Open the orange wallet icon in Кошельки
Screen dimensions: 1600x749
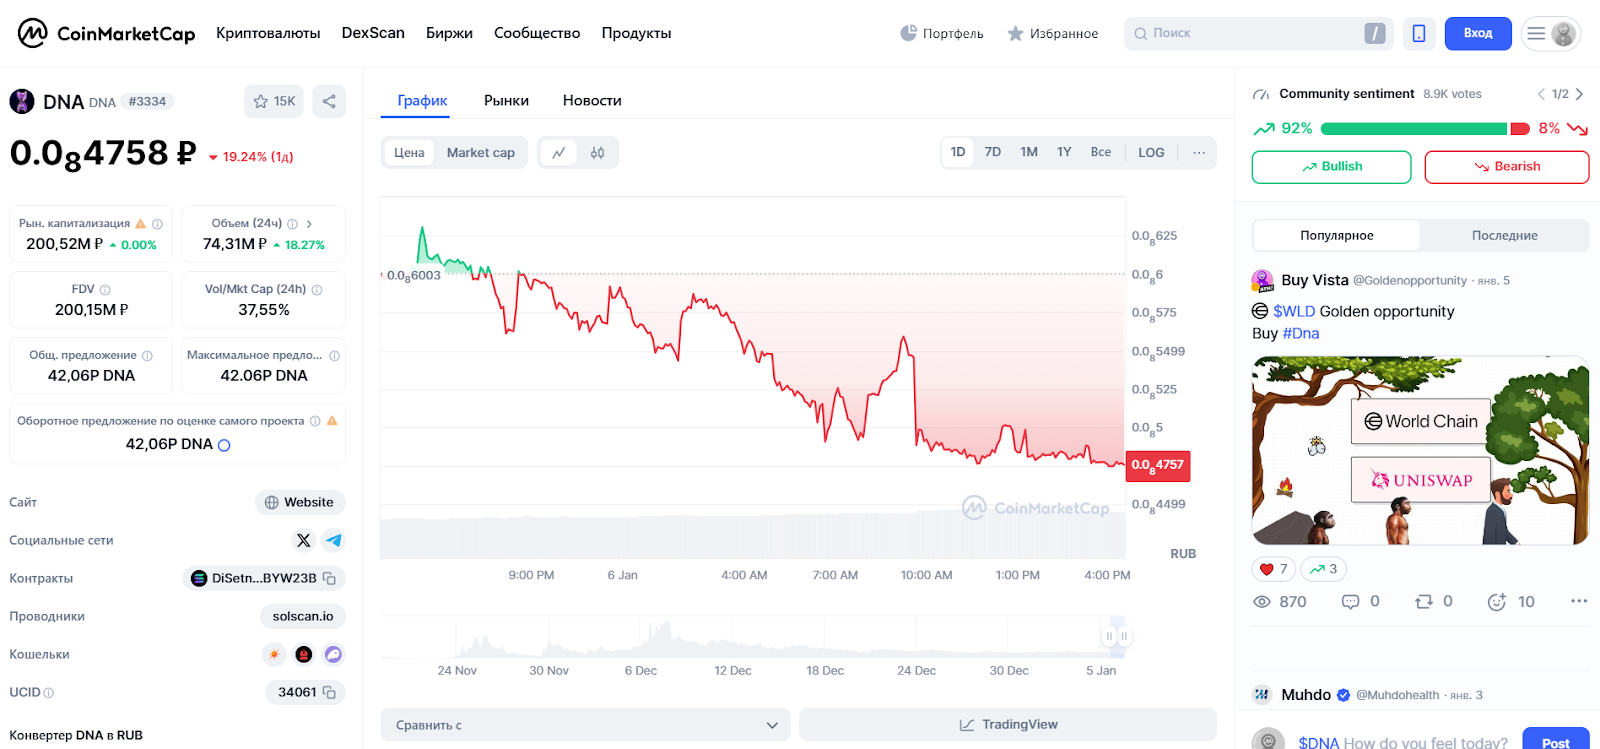(273, 654)
